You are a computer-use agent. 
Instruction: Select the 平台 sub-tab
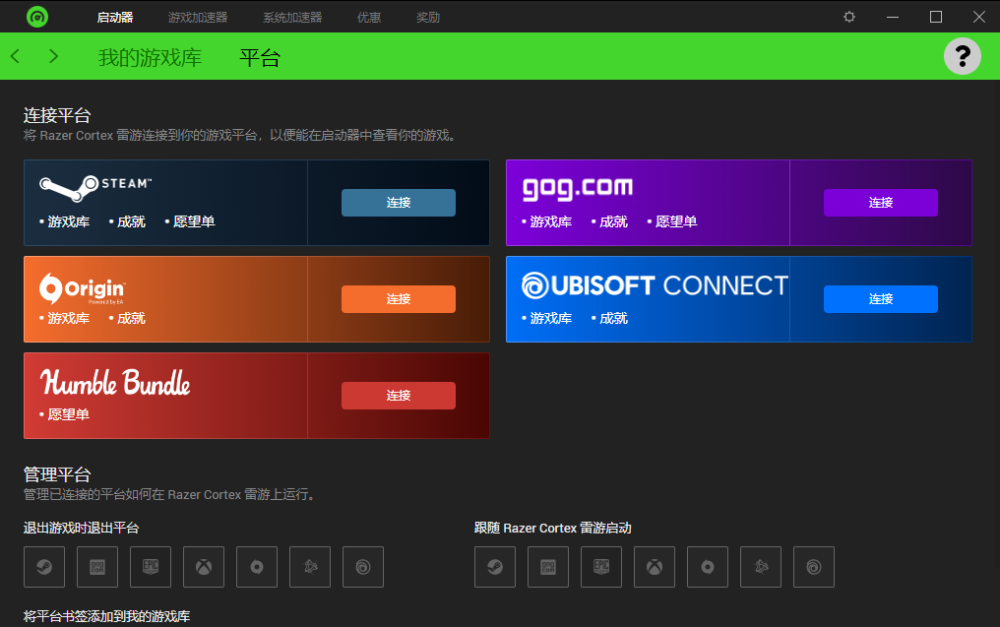click(x=260, y=57)
